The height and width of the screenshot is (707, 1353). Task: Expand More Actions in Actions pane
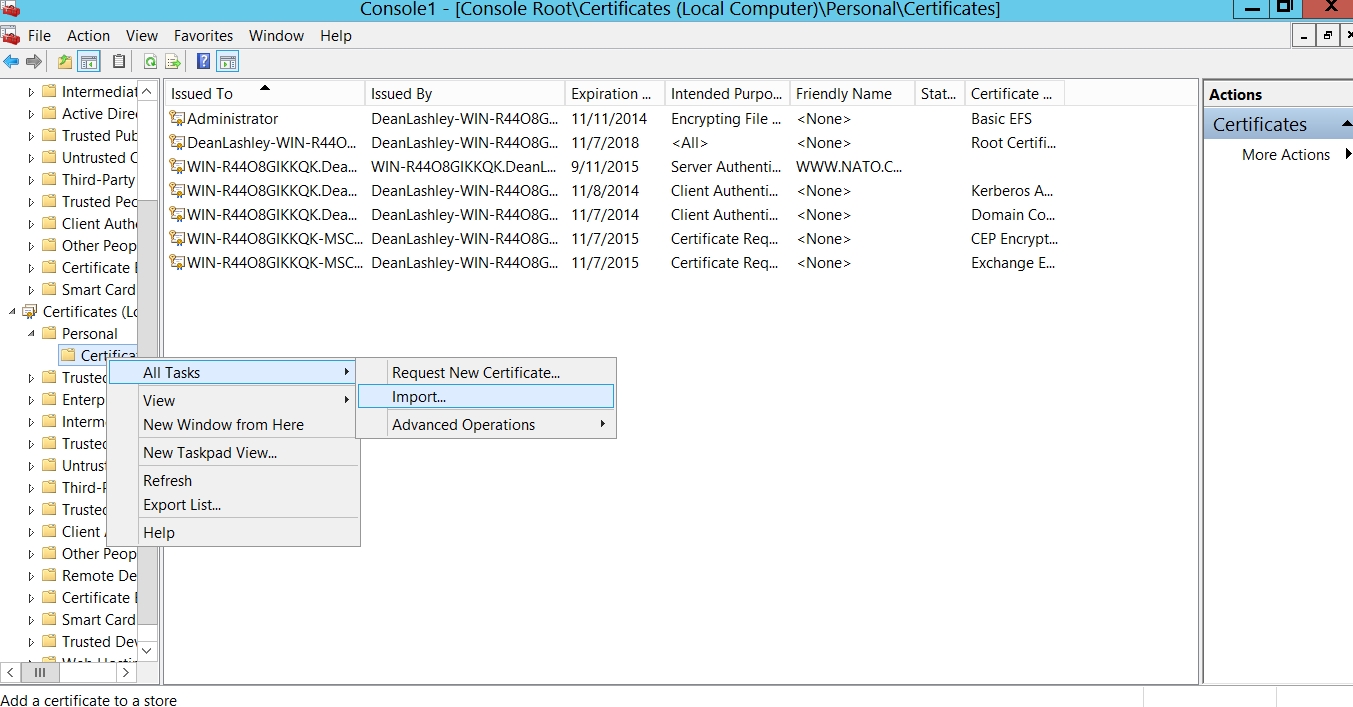pyautogui.click(x=1347, y=155)
